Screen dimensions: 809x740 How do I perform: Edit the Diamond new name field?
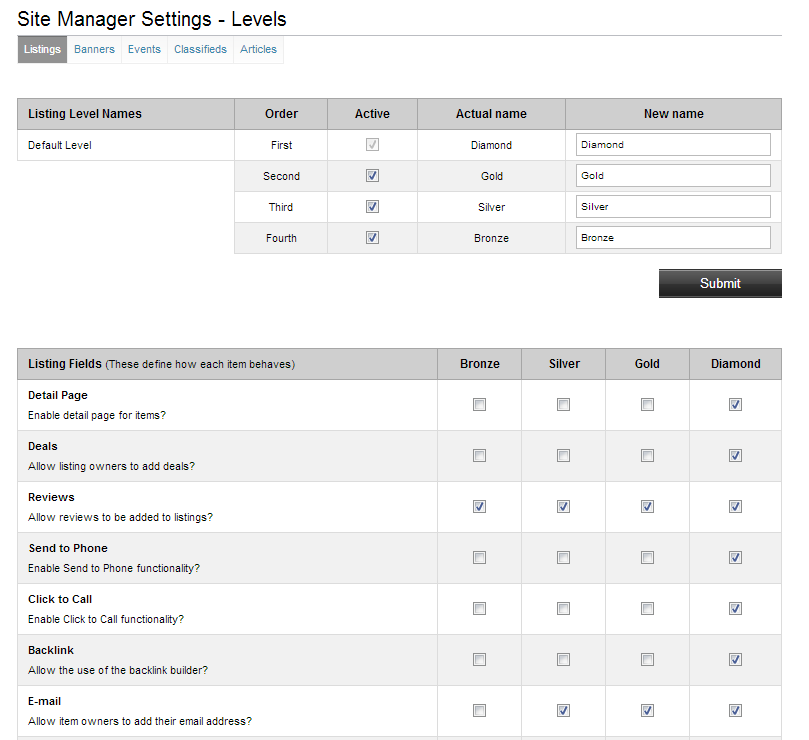point(673,145)
